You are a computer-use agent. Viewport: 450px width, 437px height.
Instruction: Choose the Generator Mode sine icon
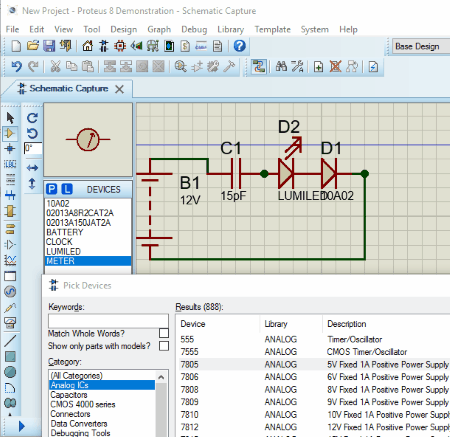(10, 292)
